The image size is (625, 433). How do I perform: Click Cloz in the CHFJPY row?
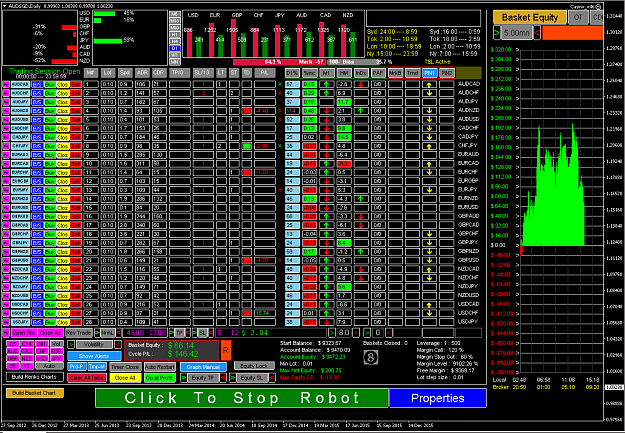click(x=63, y=146)
